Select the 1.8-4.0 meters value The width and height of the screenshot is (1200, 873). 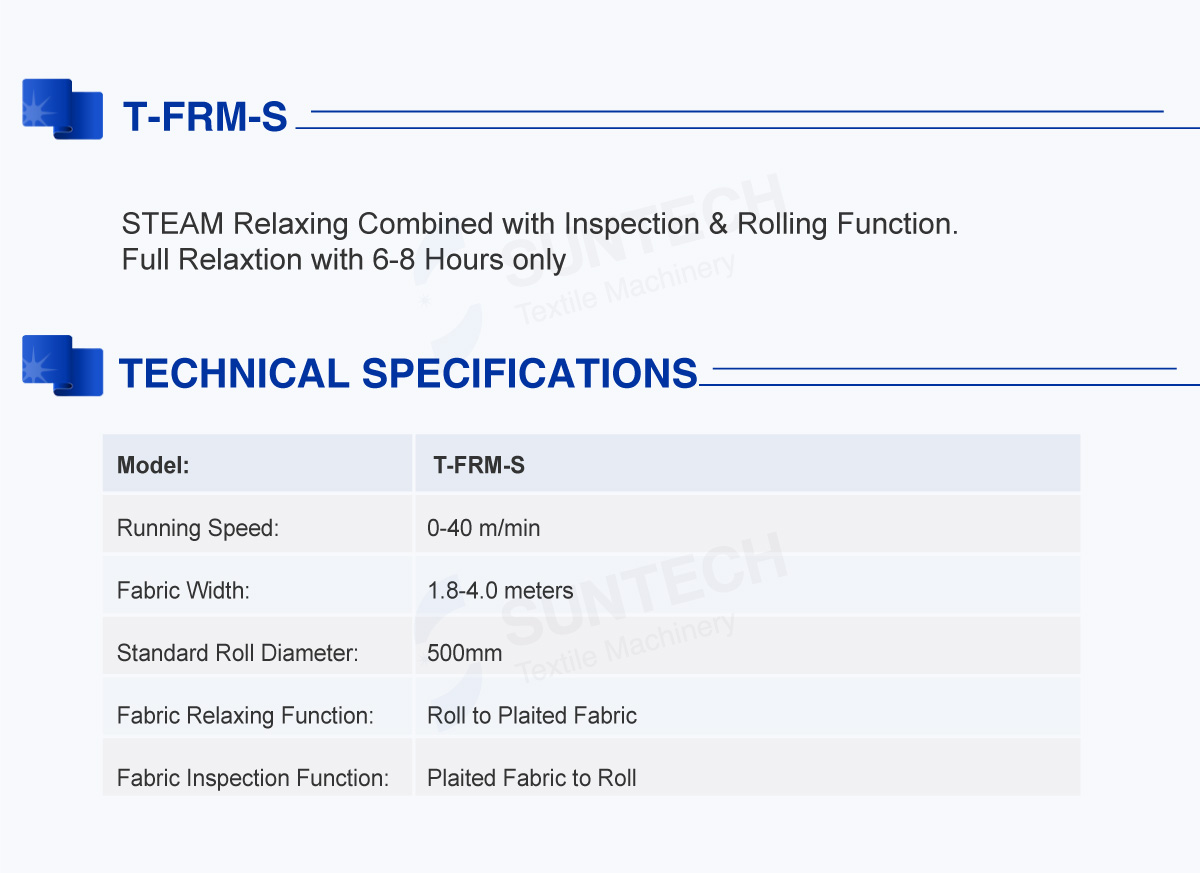500,590
